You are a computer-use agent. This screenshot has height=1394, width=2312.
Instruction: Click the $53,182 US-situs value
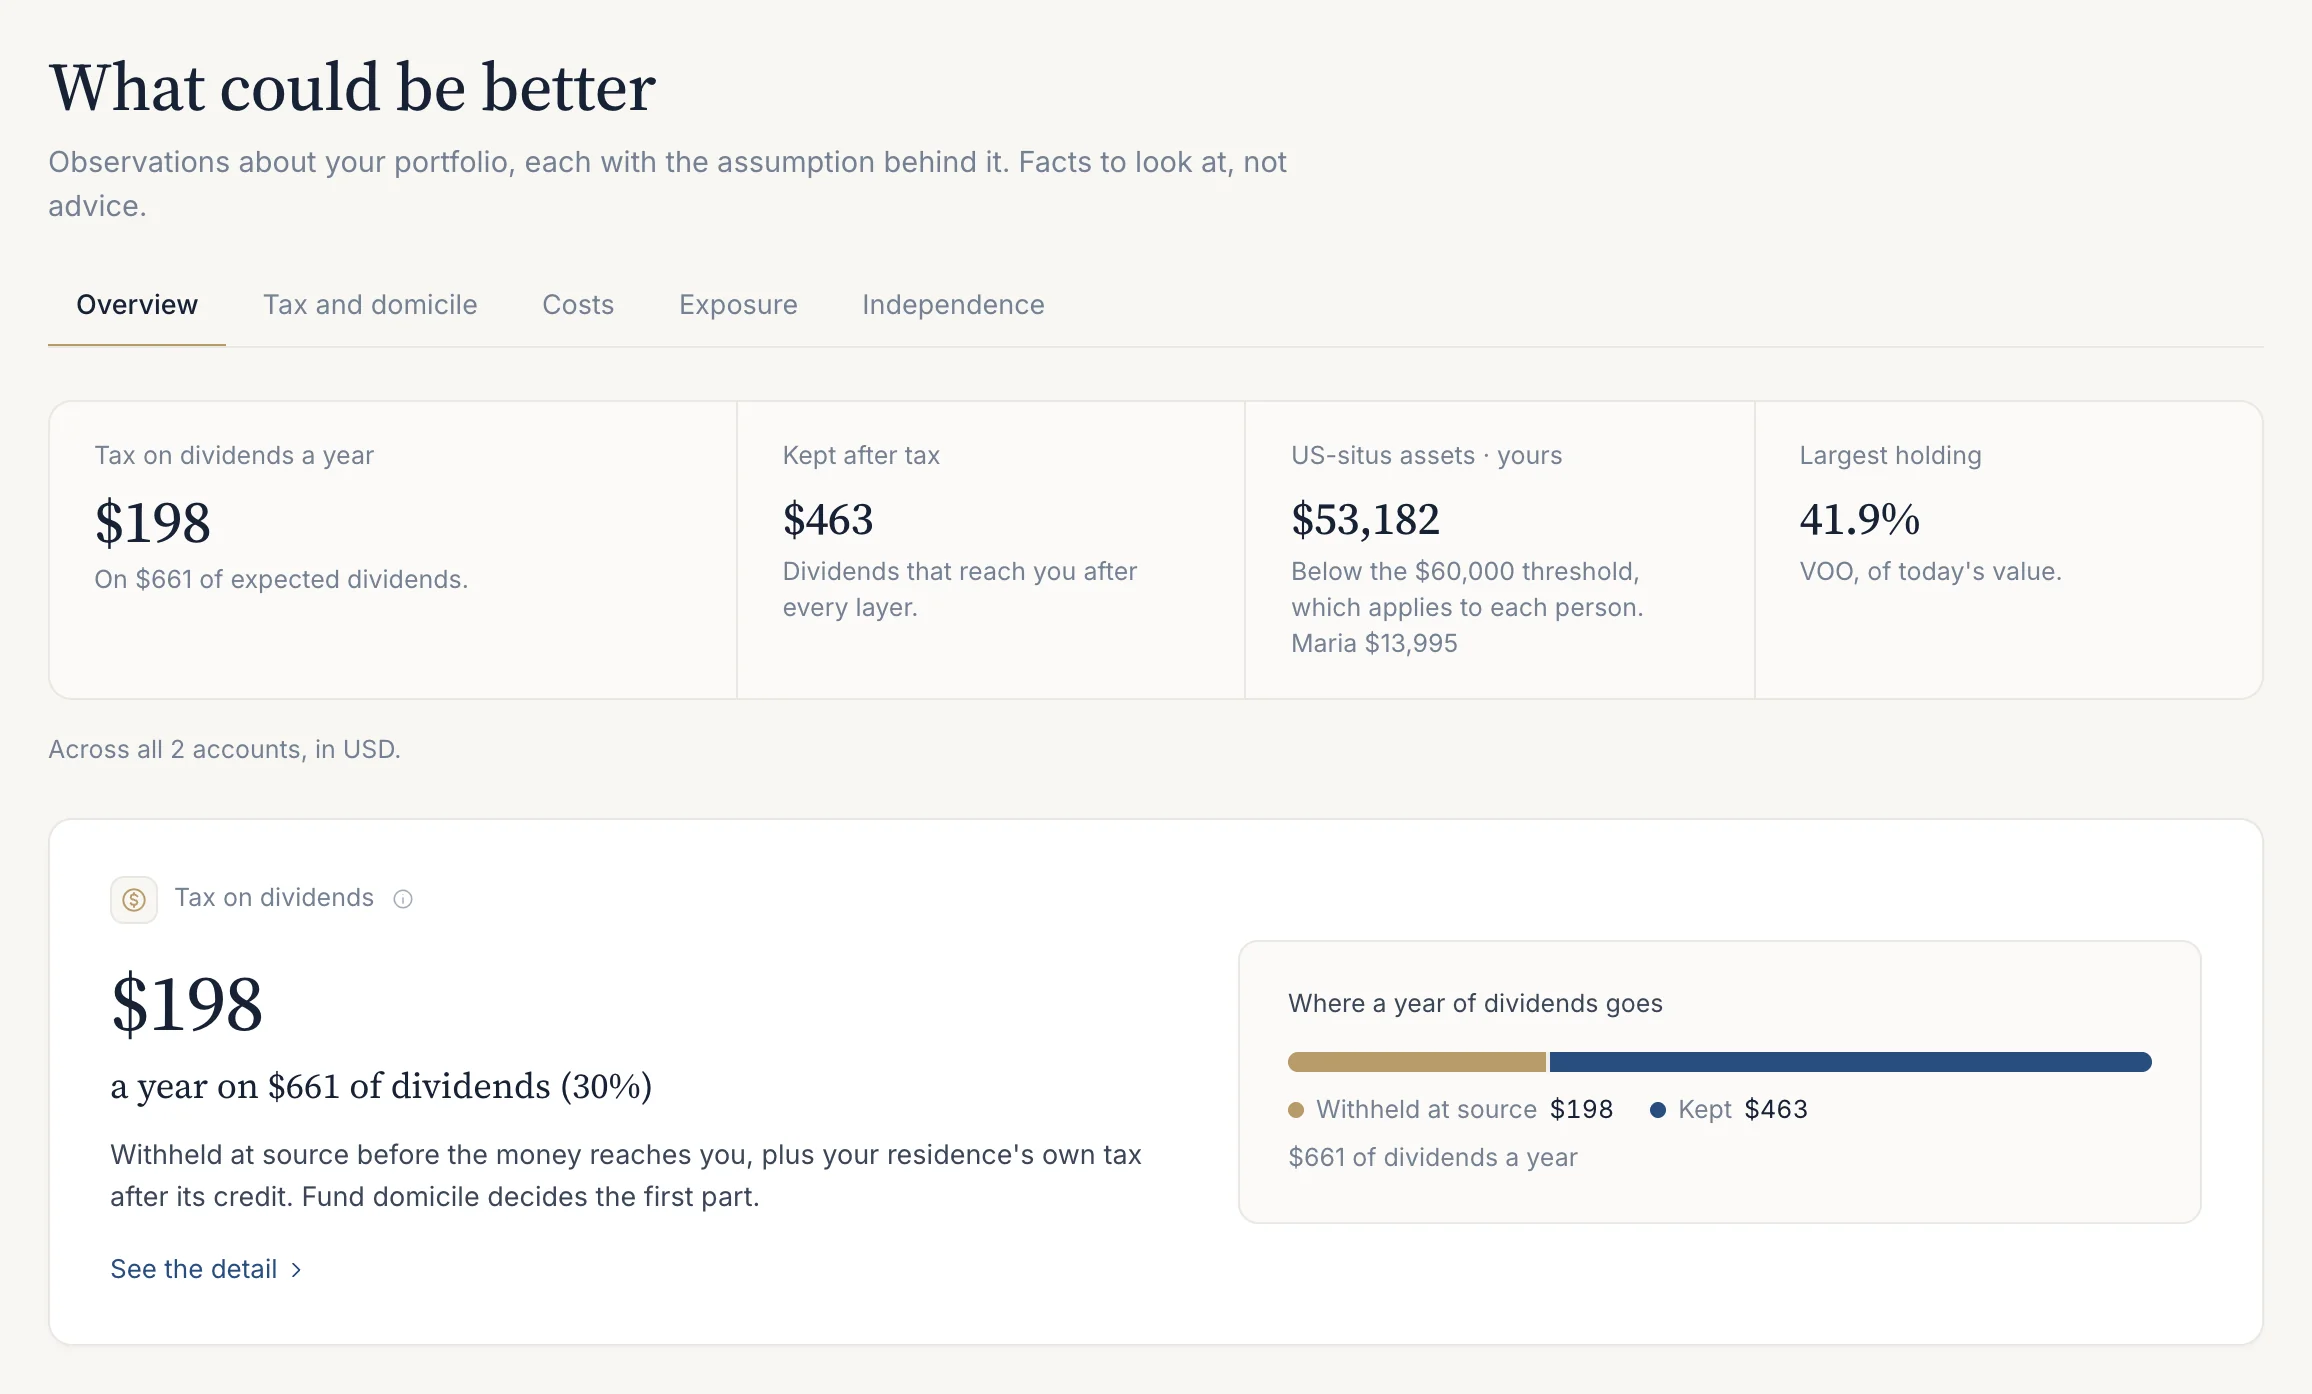1365,520
